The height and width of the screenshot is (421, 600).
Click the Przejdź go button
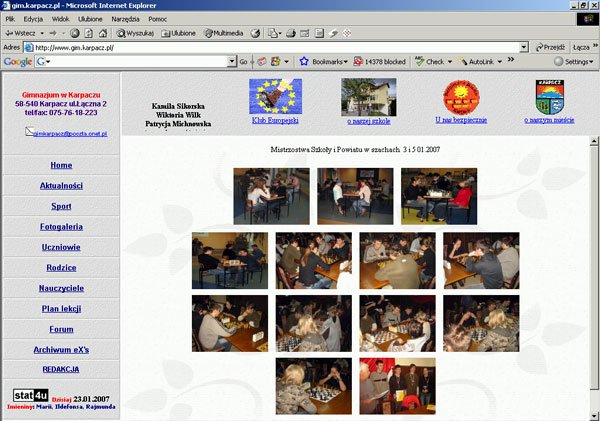pyautogui.click(x=550, y=47)
